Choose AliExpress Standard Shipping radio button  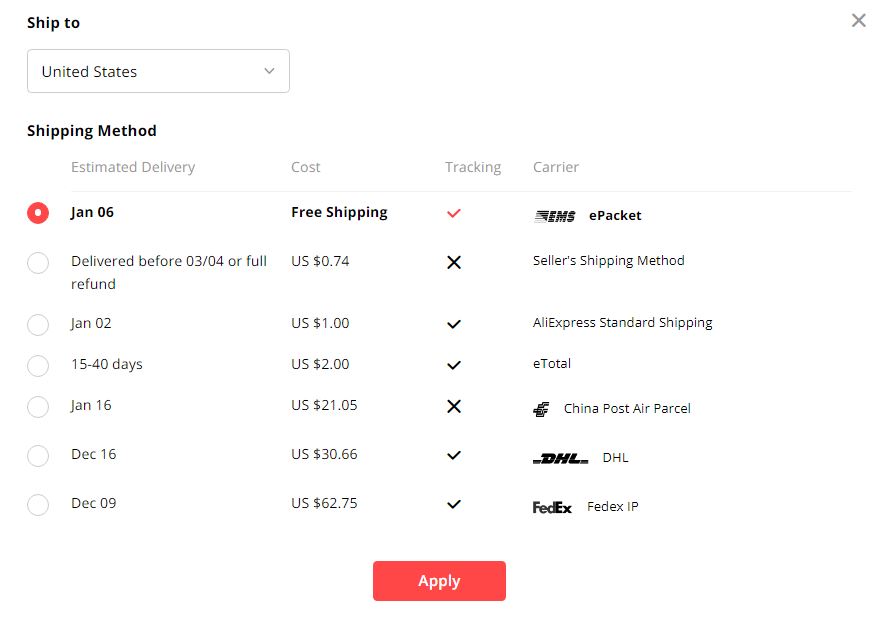pos(38,324)
